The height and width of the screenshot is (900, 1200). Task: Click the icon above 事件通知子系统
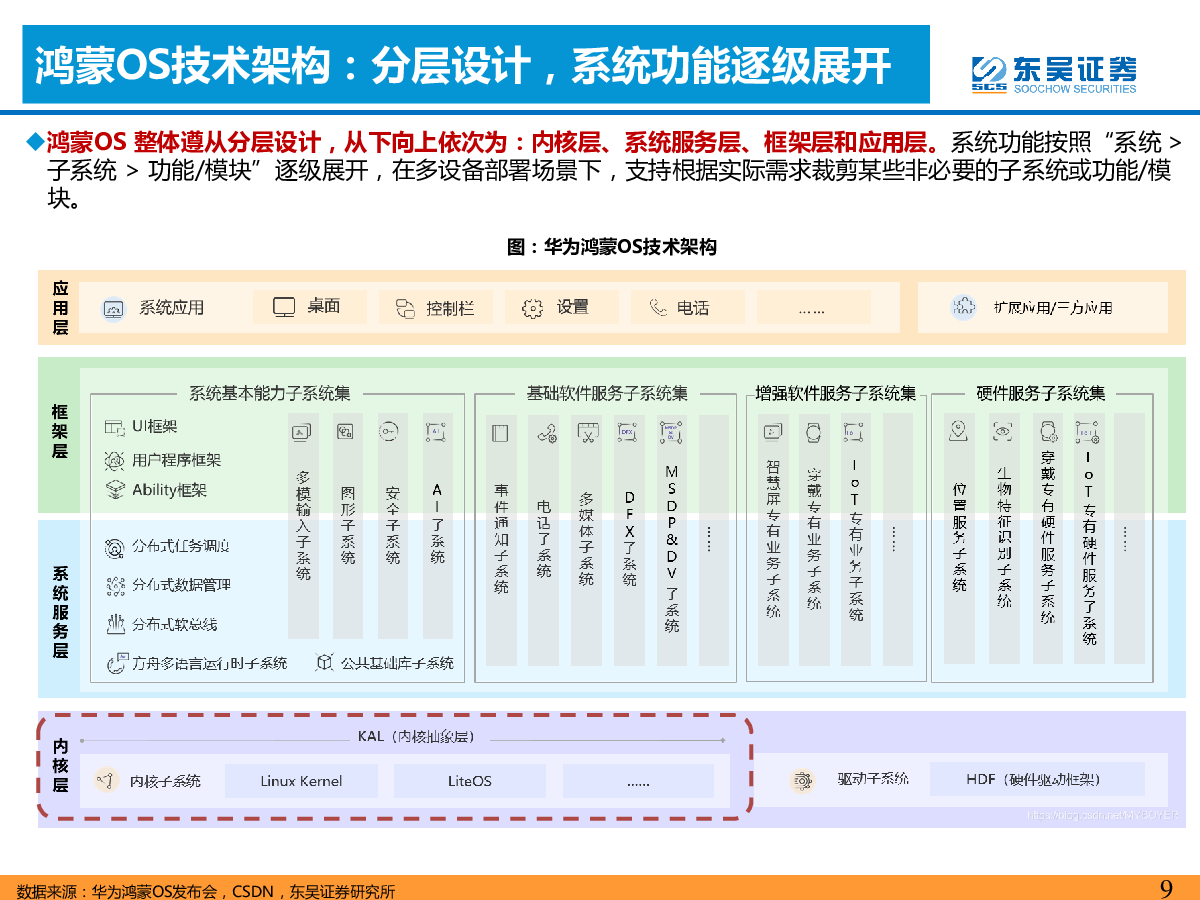pos(500,433)
